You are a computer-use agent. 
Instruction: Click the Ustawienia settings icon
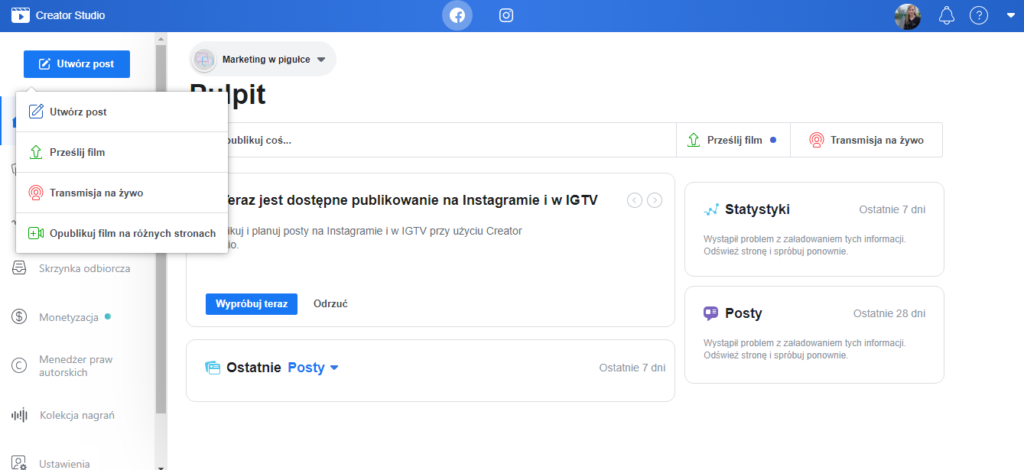click(x=19, y=463)
